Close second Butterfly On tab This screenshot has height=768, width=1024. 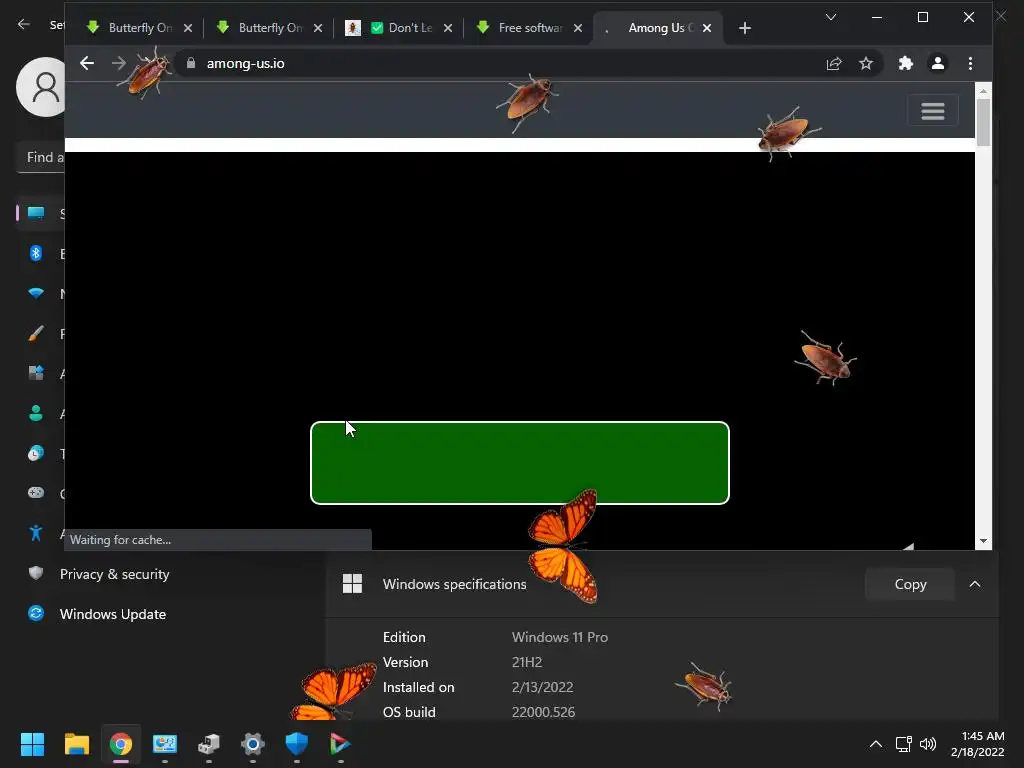click(x=317, y=28)
